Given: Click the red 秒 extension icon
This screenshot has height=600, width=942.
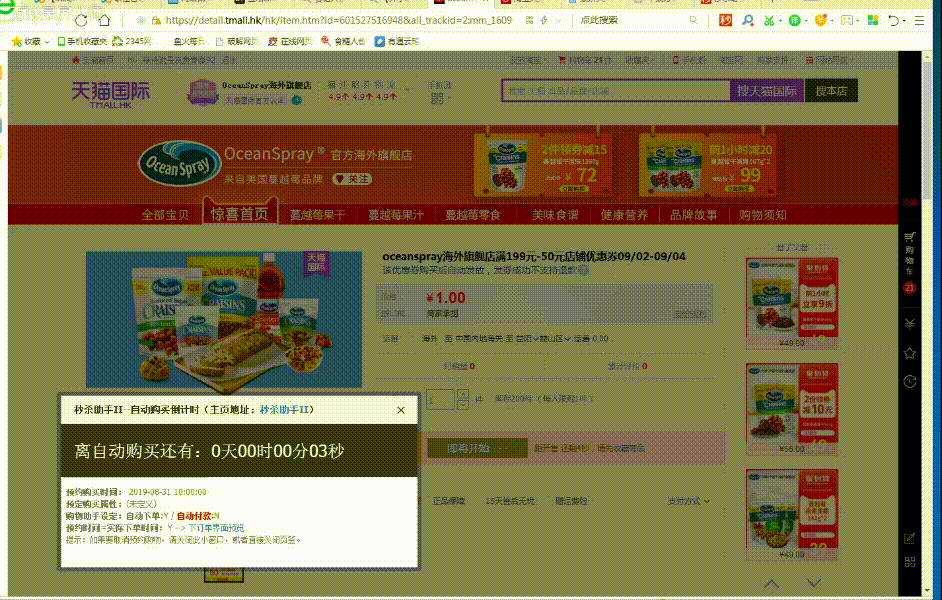Looking at the screenshot, I should click(x=725, y=20).
